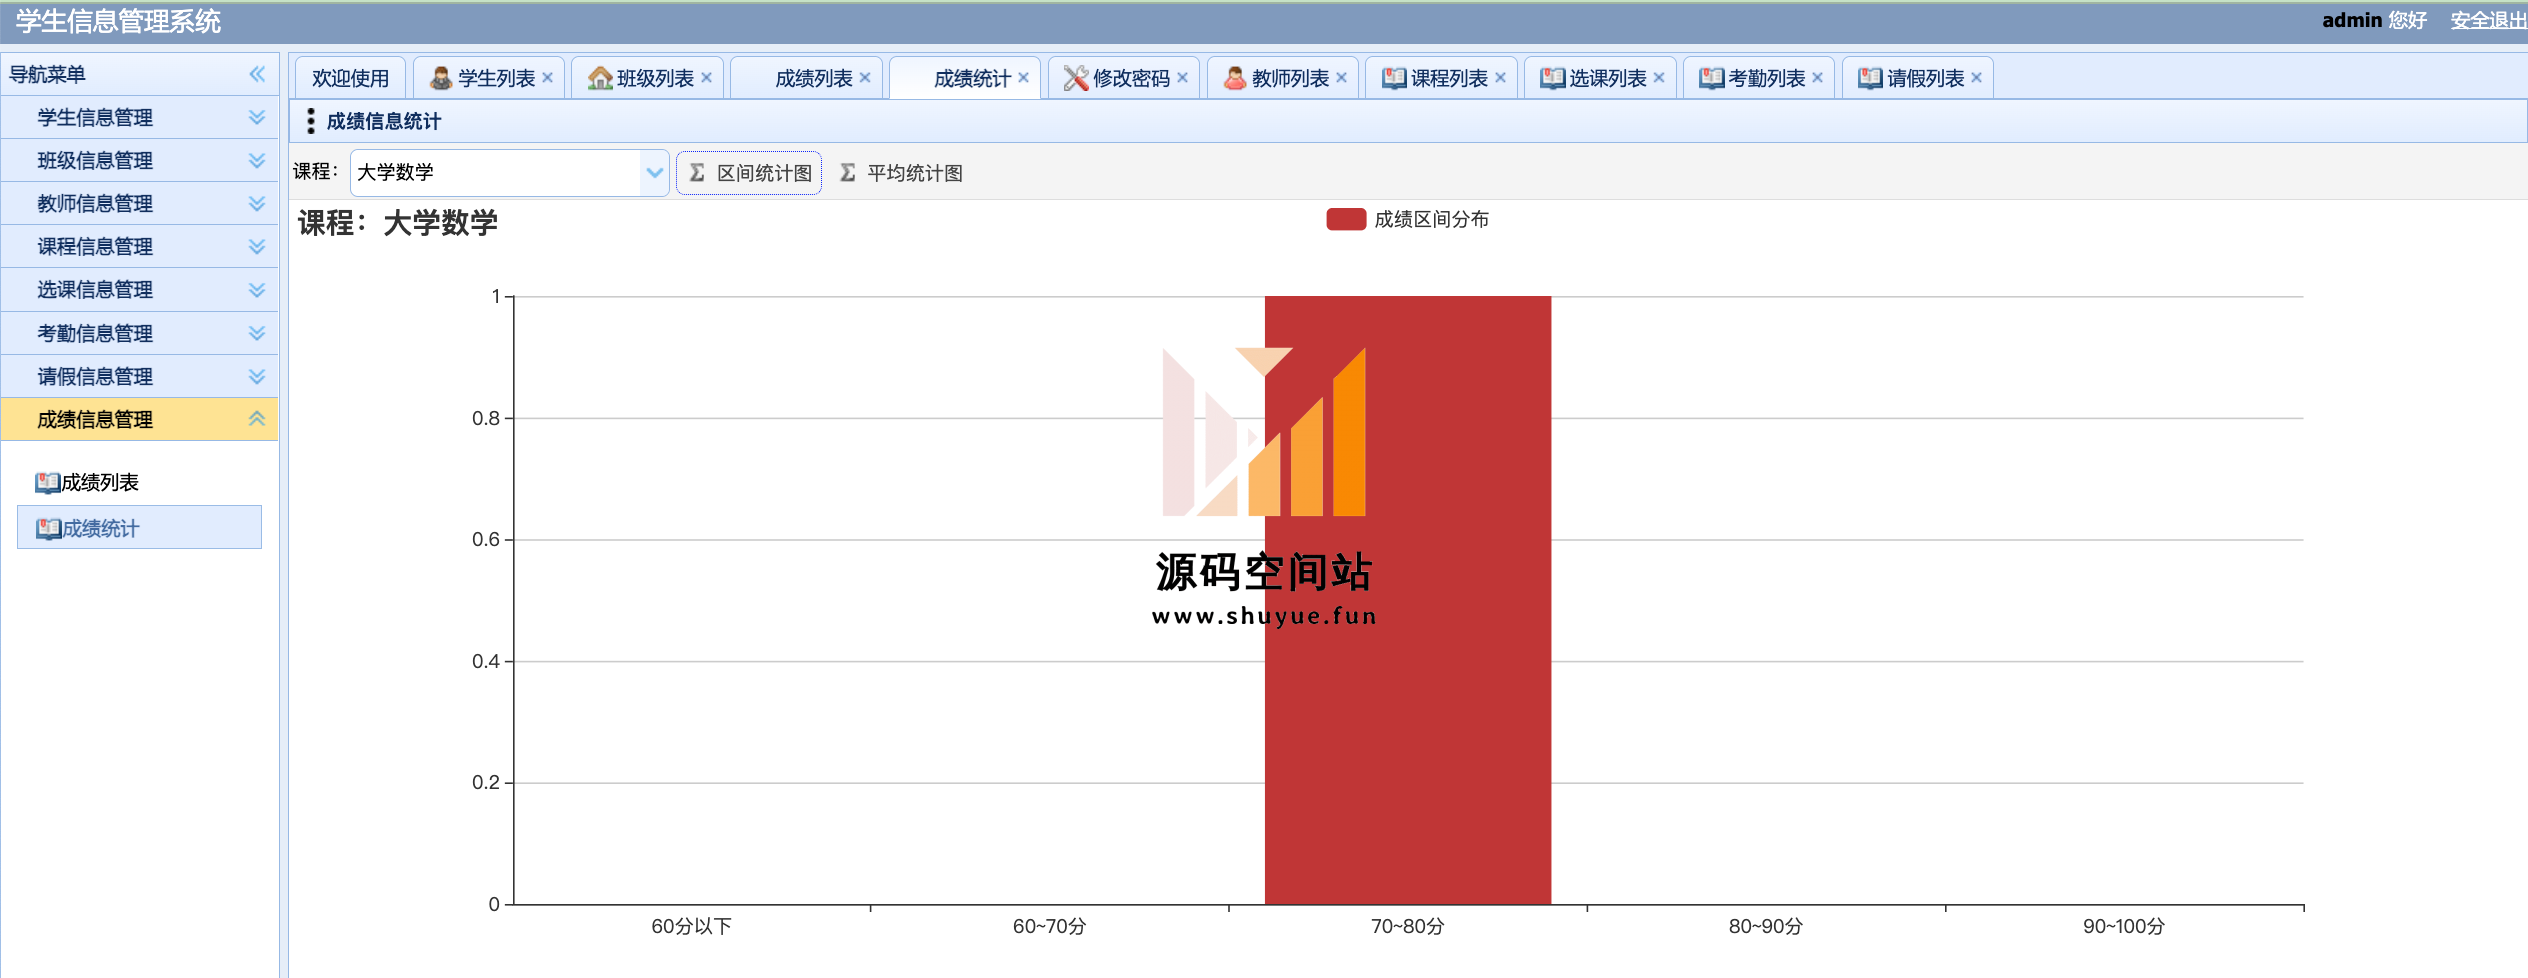2528x978 pixels.
Task: Collapse the 导航菜单 navigation panel
Action: tap(257, 74)
